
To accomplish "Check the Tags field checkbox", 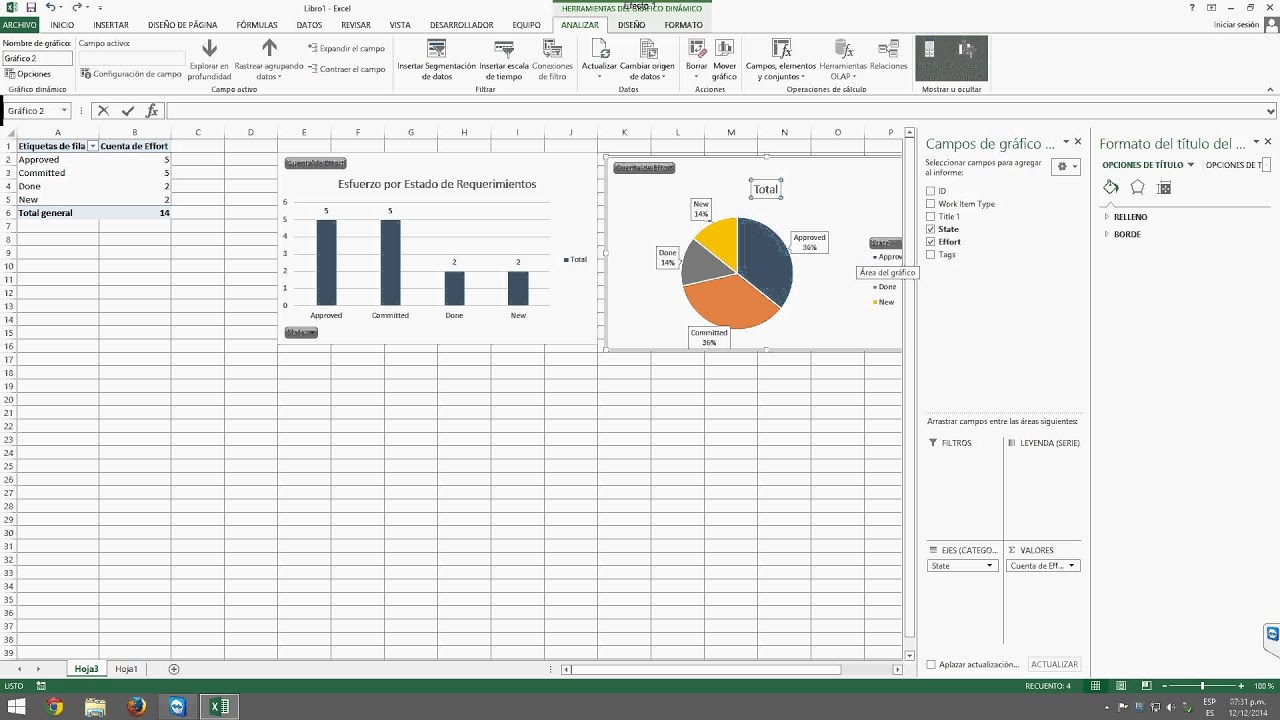I will 930,255.
